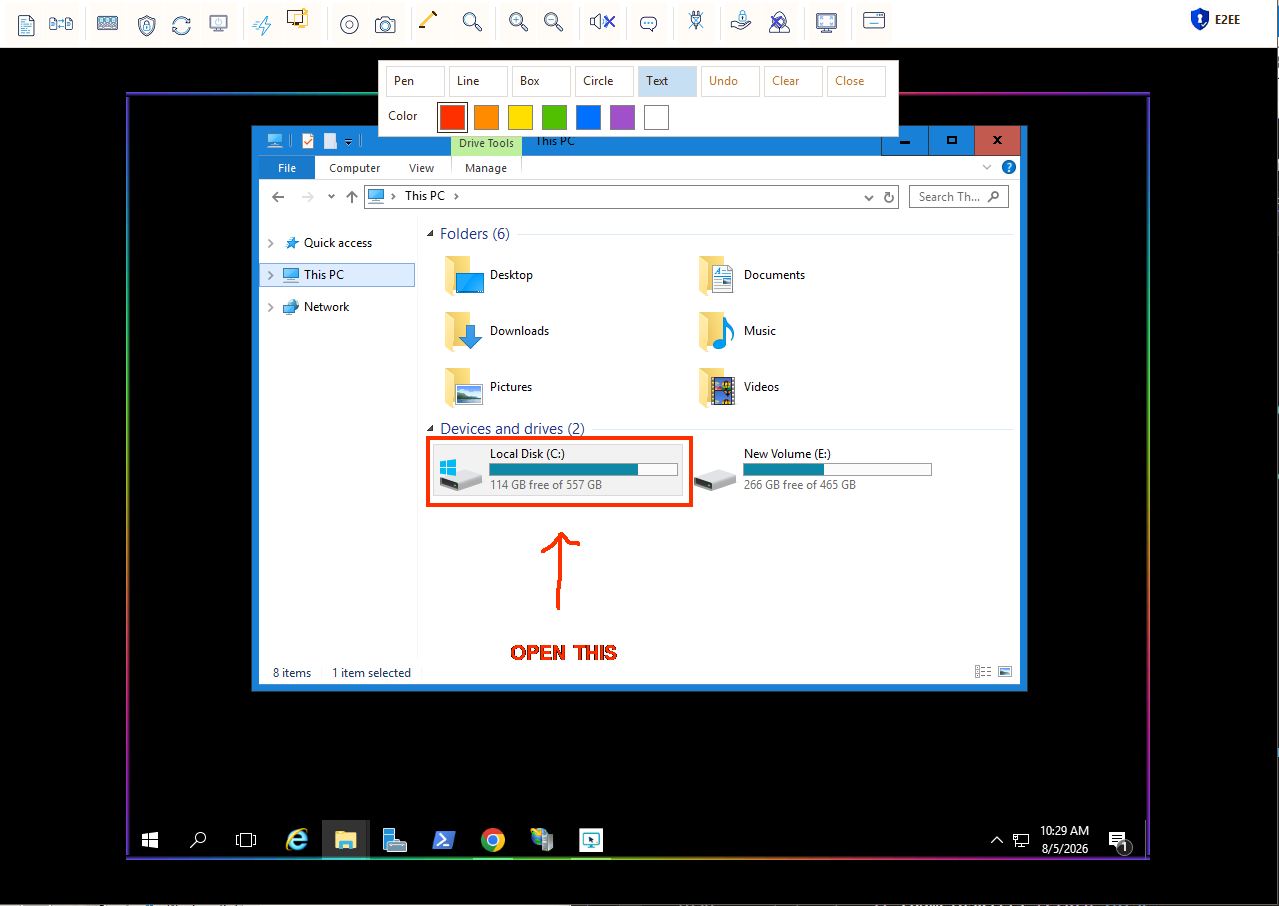The width and height of the screenshot is (1279, 906).
Task: Open the Quick Access Toolbar customize dropdown
Action: point(348,143)
